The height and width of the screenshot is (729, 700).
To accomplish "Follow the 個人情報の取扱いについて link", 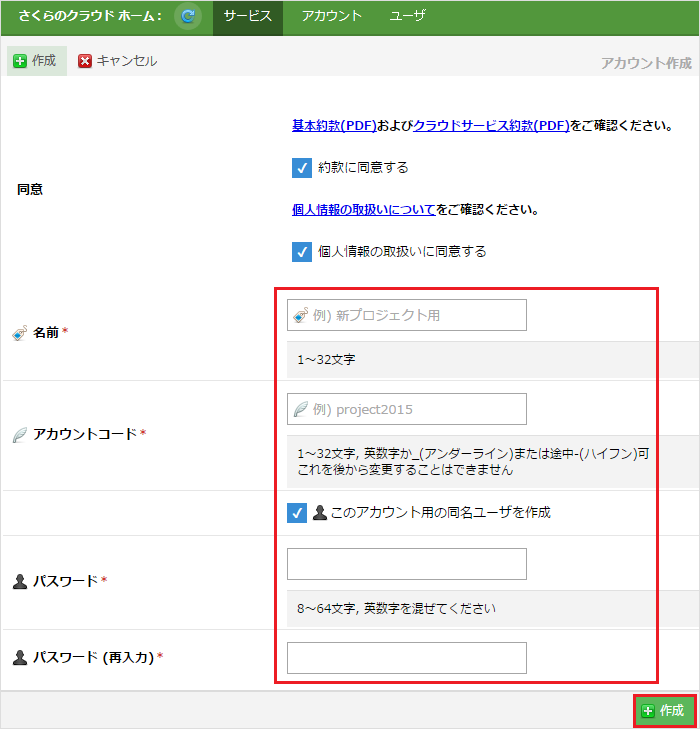I will (363, 210).
